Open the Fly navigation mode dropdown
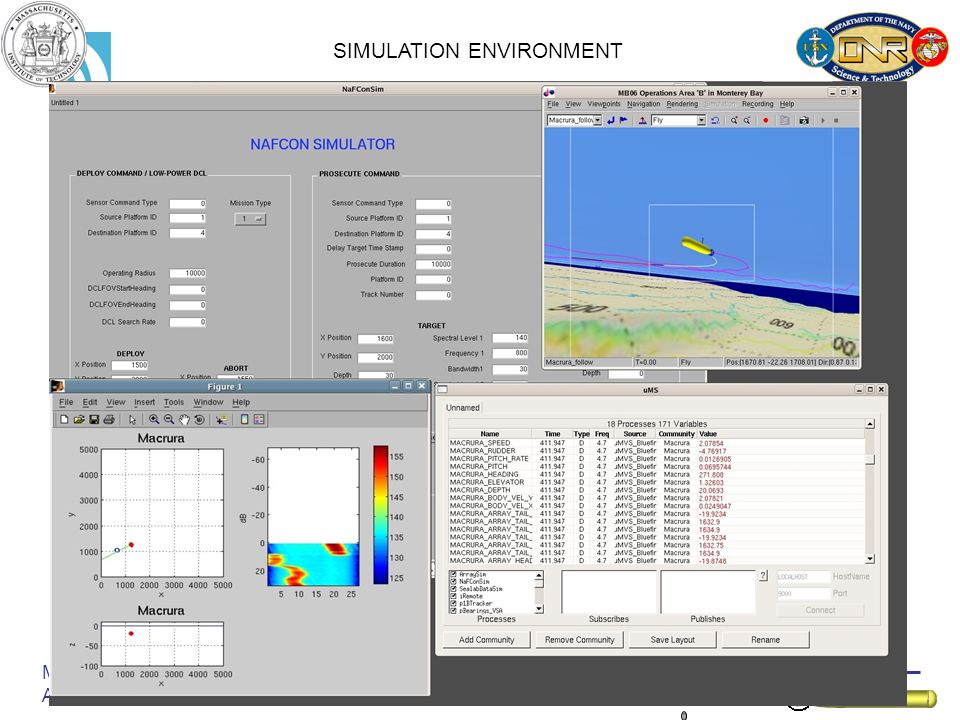960x720 pixels. click(x=701, y=121)
